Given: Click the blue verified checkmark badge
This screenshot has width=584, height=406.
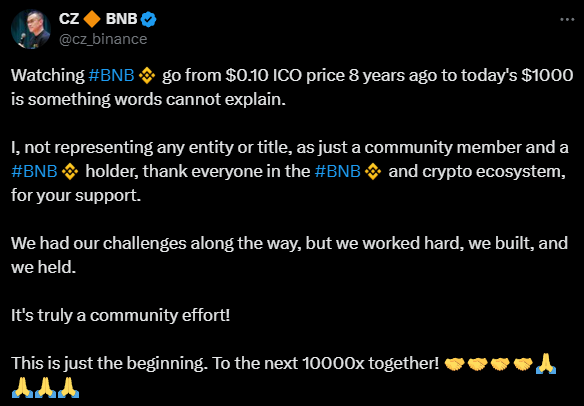Looking at the screenshot, I should point(149,19).
